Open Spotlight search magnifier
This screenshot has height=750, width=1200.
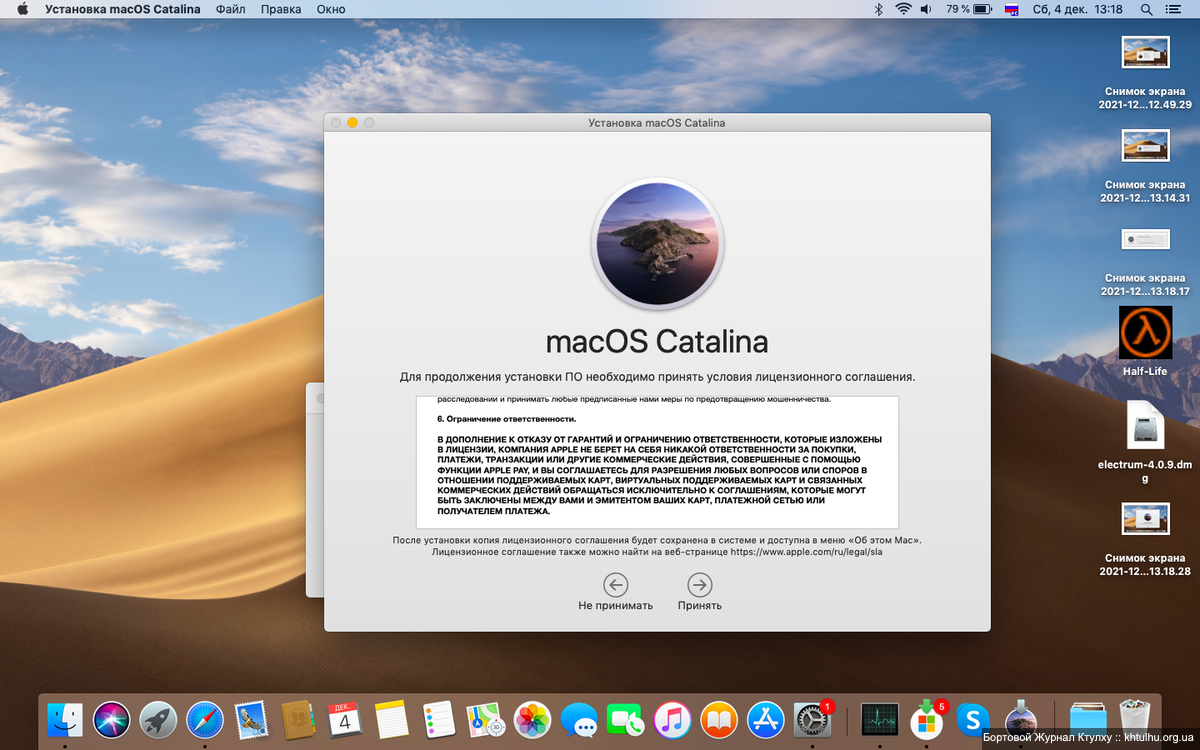pyautogui.click(x=1146, y=9)
